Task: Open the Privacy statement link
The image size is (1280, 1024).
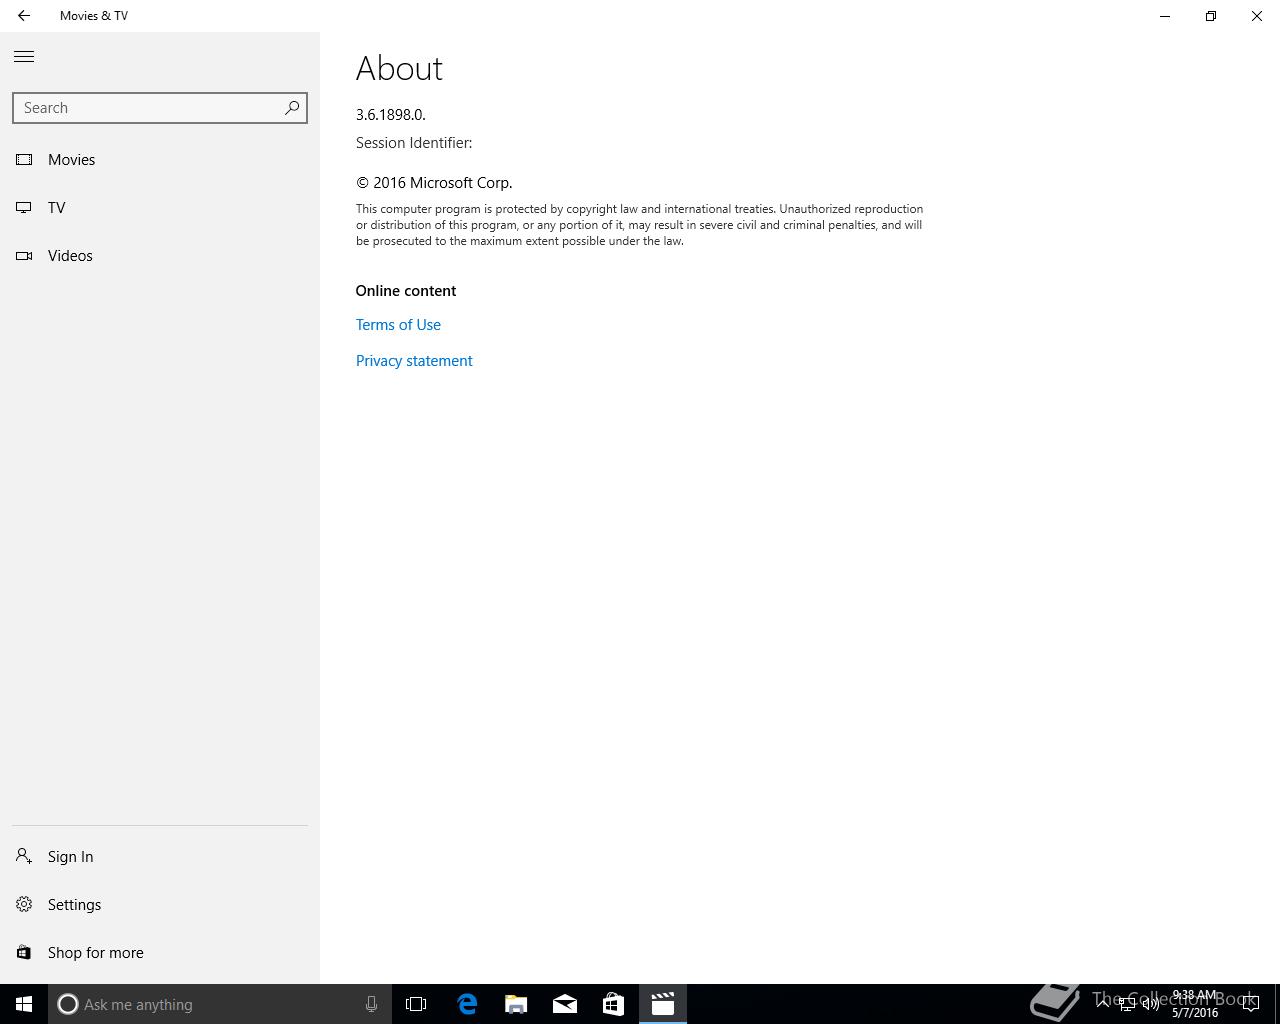Action: pyautogui.click(x=414, y=361)
